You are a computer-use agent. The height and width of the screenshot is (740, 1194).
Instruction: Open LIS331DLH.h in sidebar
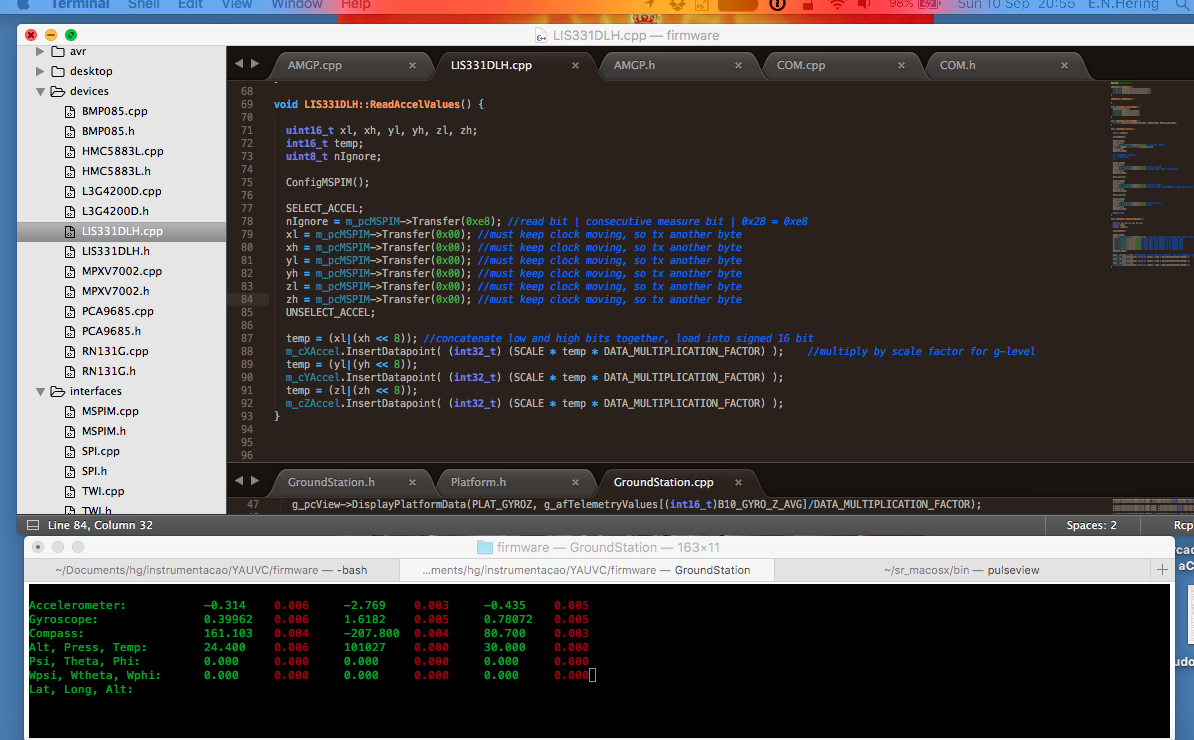(116, 251)
